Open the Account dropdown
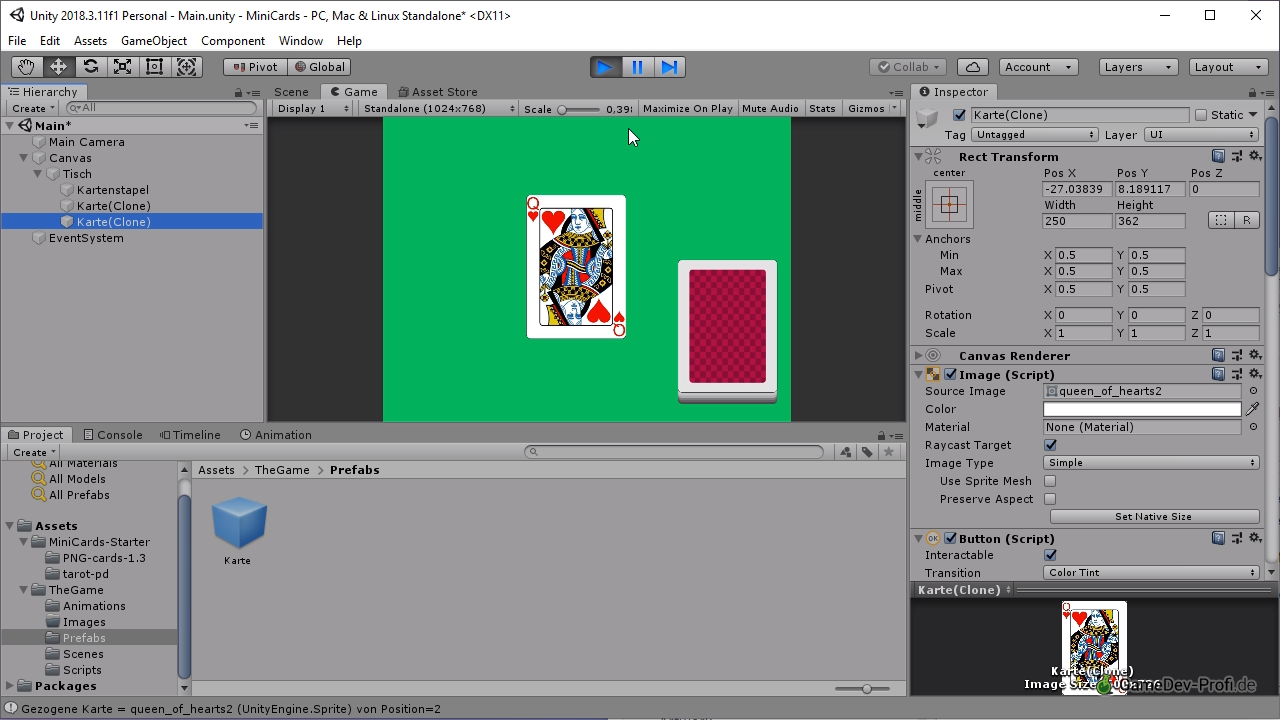 (1037, 67)
